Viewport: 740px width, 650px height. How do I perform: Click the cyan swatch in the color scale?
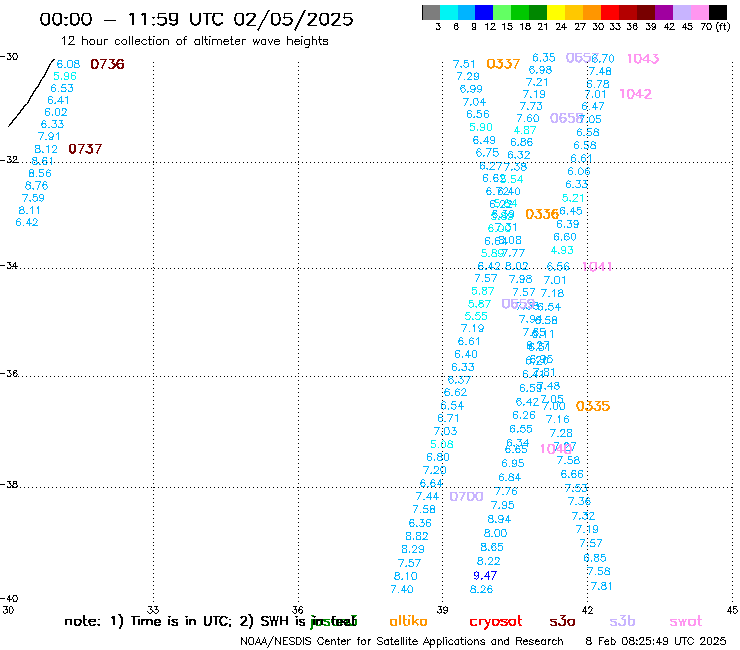[449, 12]
